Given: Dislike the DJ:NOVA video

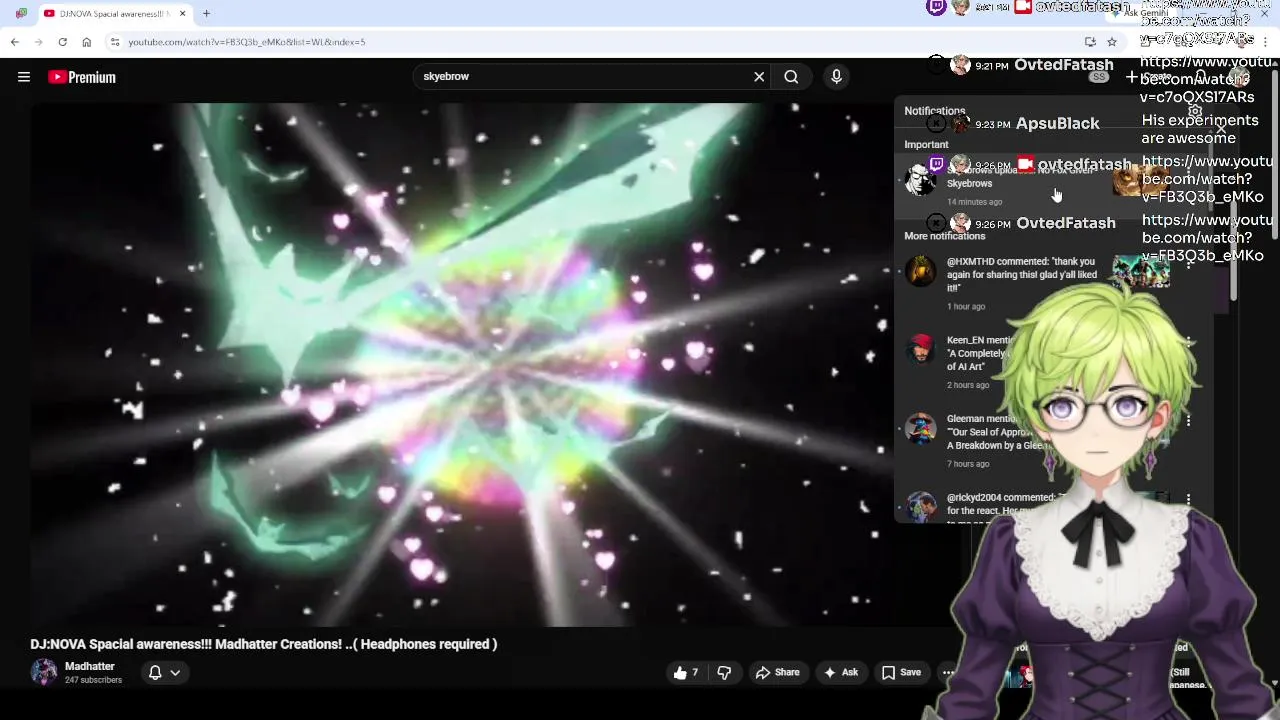Looking at the screenshot, I should coord(725,673).
